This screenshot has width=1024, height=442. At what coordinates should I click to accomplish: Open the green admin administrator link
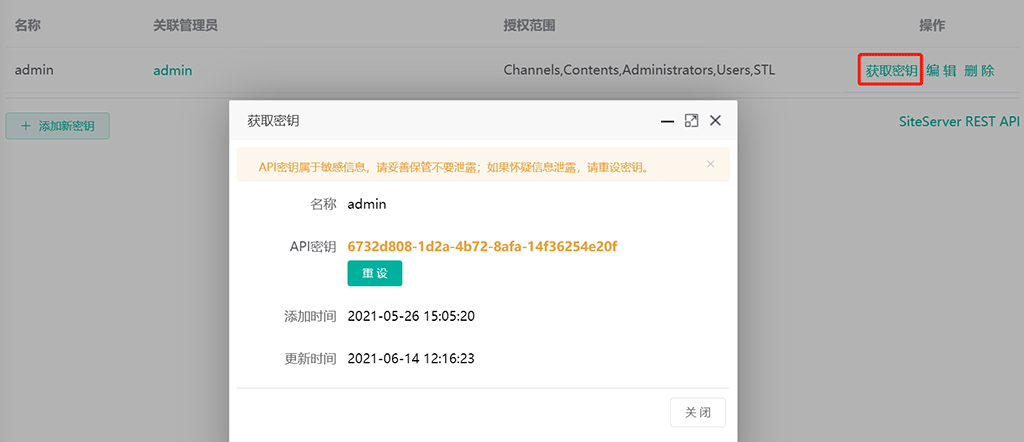(172, 71)
